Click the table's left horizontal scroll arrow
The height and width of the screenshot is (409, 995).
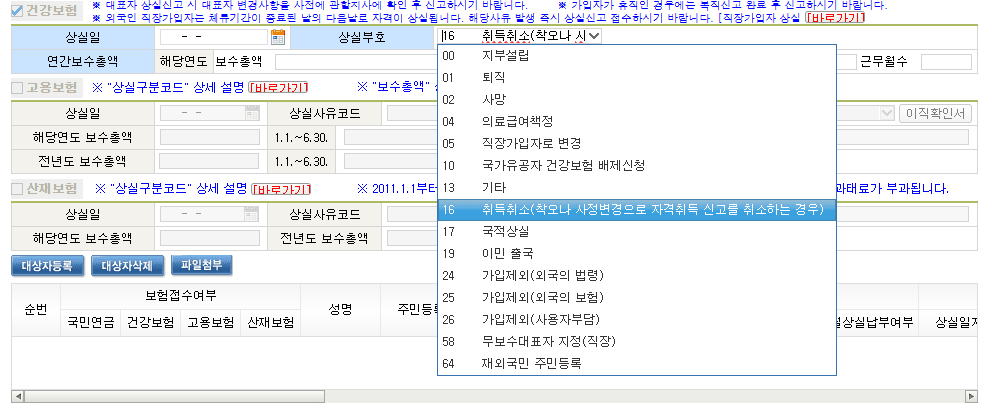18,396
